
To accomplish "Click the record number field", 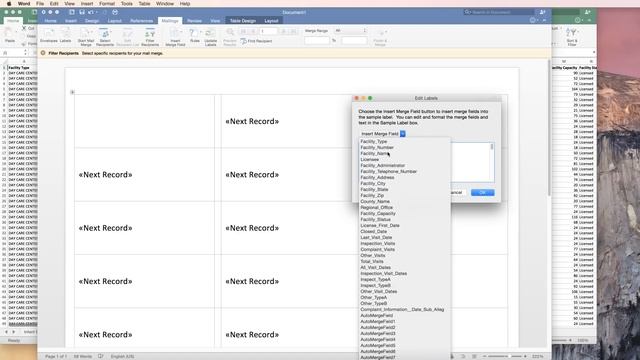I will coord(268,31).
